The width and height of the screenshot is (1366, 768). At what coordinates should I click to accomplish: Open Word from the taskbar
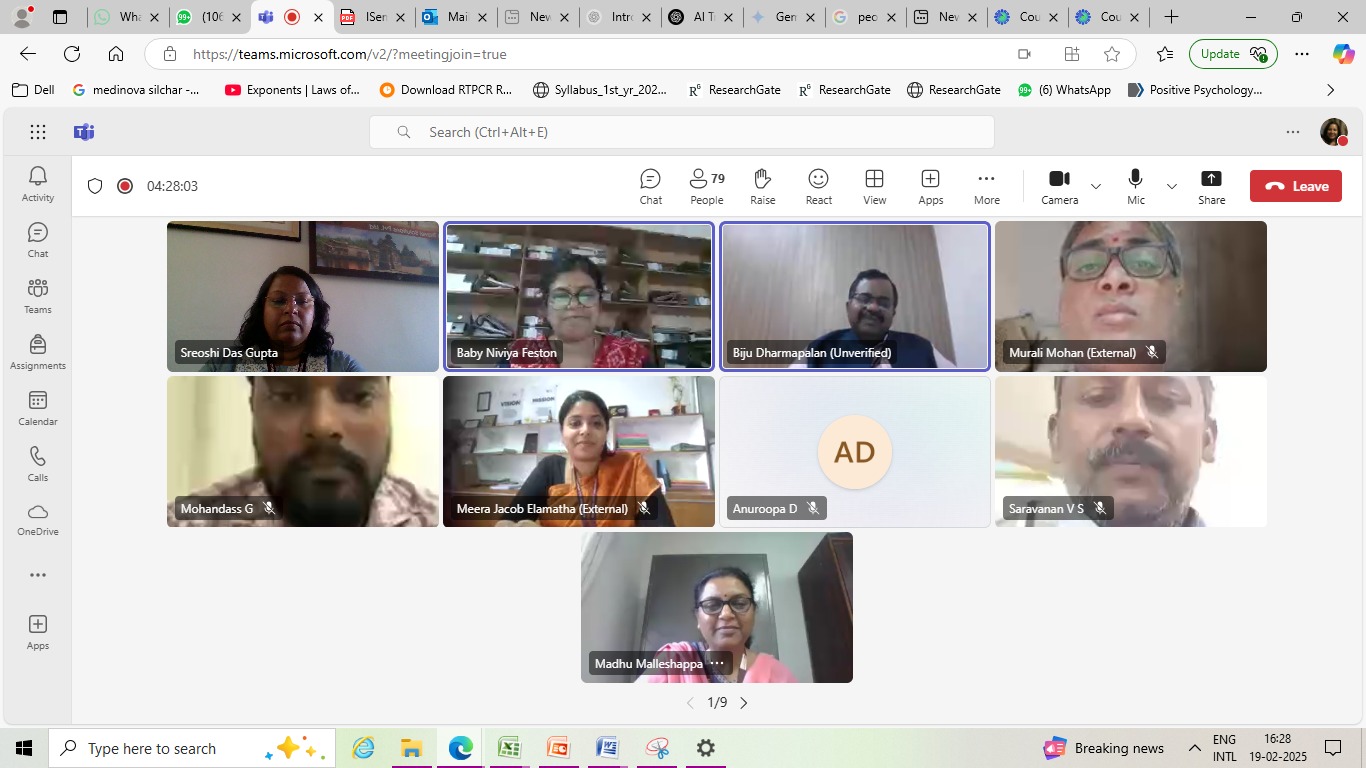(607, 748)
